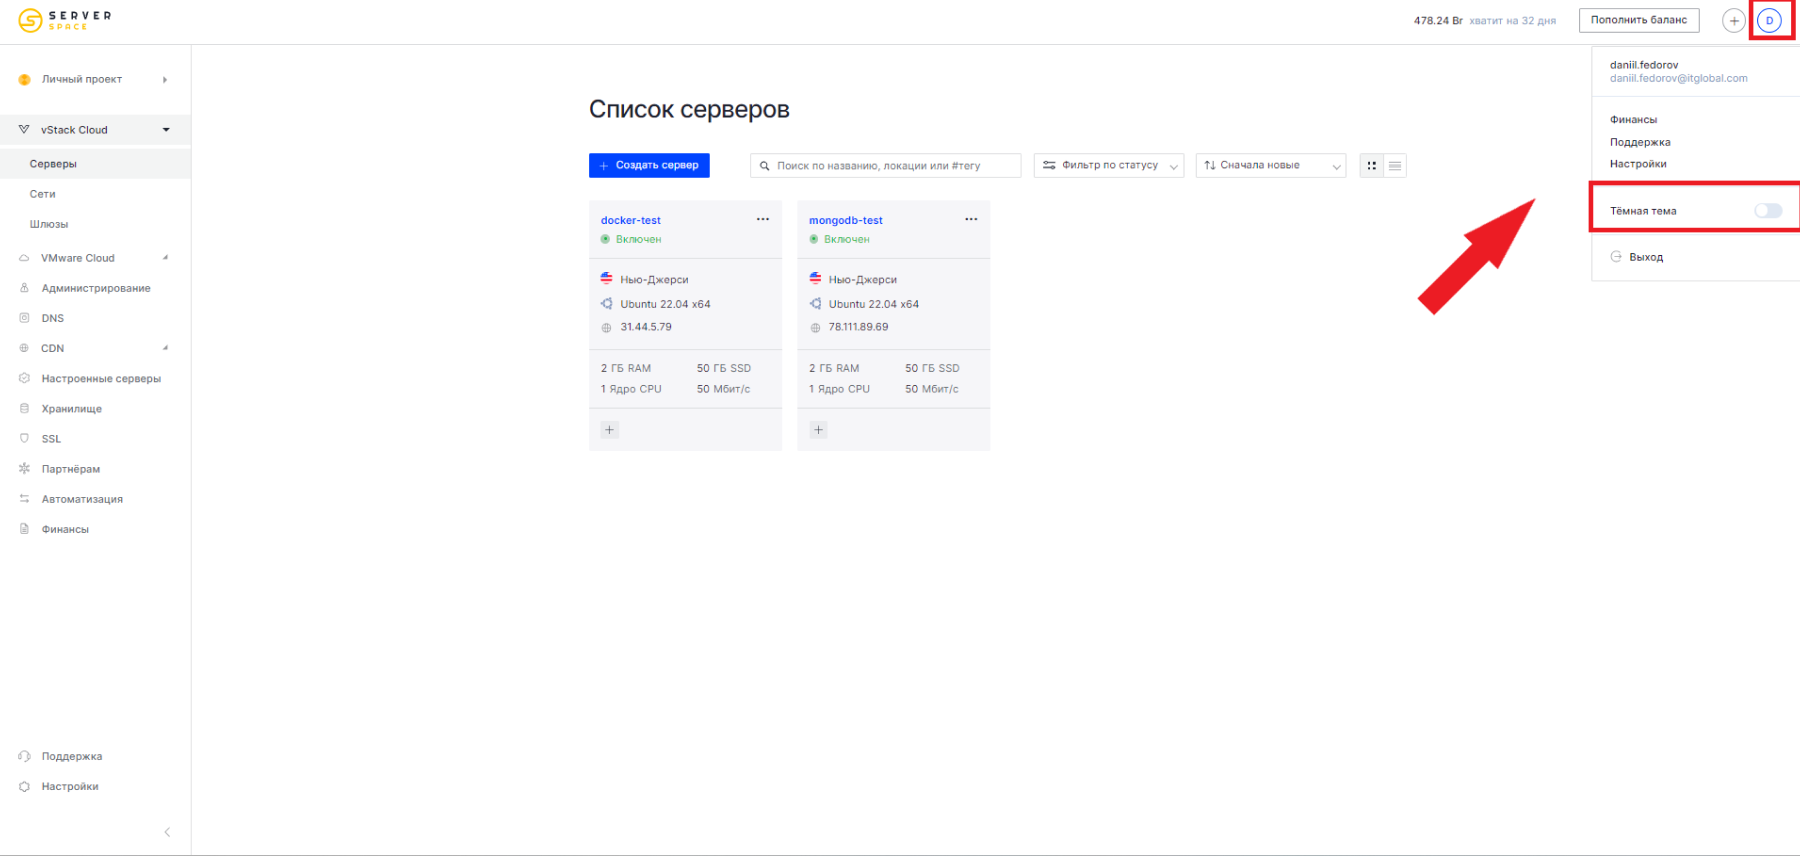Click the plus icon next to avatar
The height and width of the screenshot is (856, 1800).
pyautogui.click(x=1734, y=20)
